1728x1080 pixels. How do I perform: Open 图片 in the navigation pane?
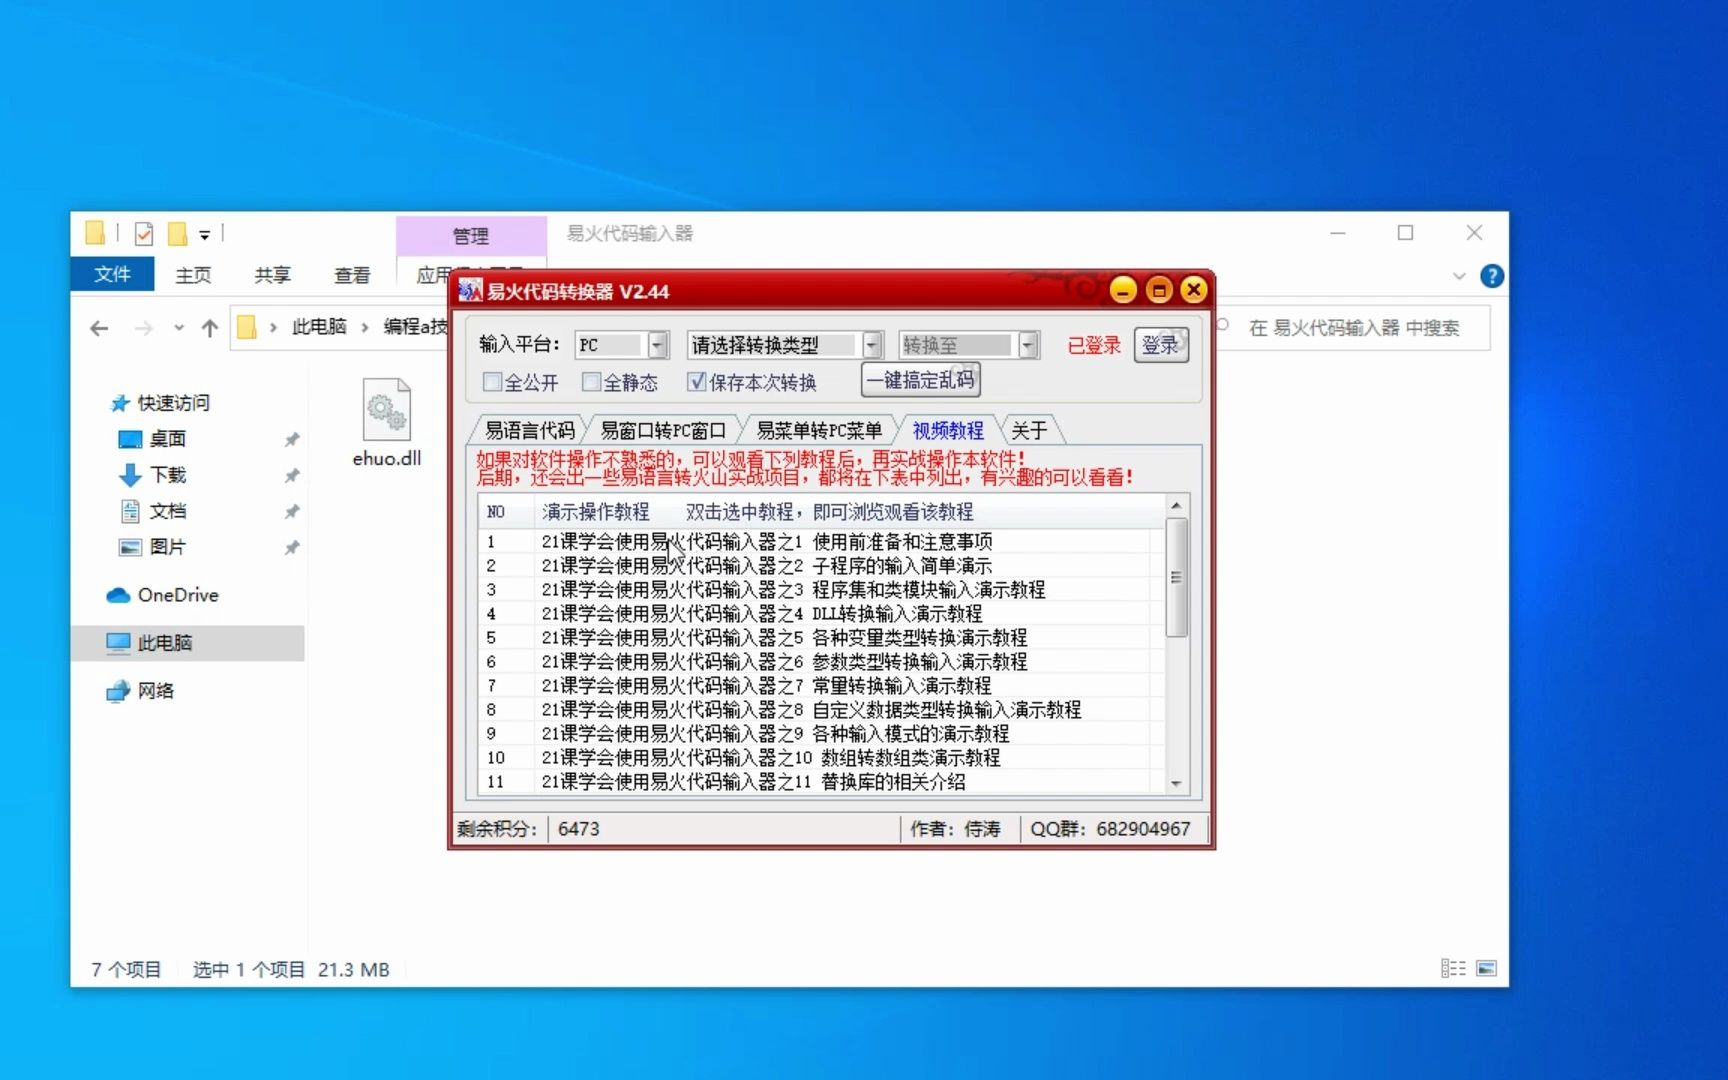167,547
